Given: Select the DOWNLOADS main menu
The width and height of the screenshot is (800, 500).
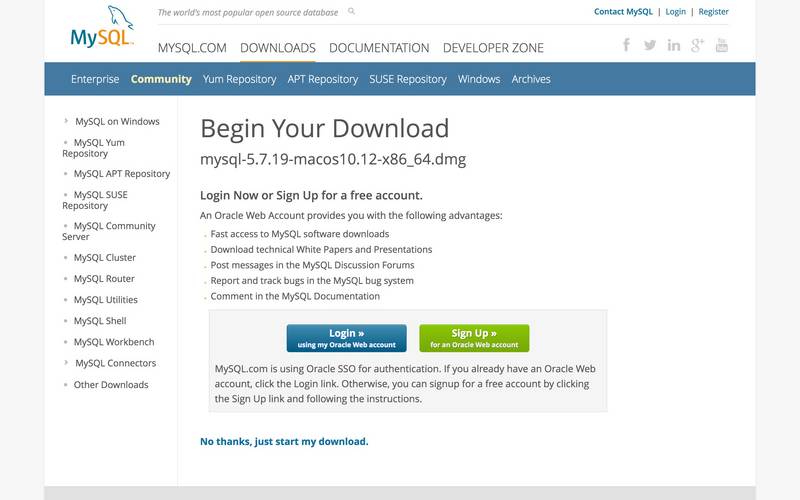Looking at the screenshot, I should tap(278, 48).
